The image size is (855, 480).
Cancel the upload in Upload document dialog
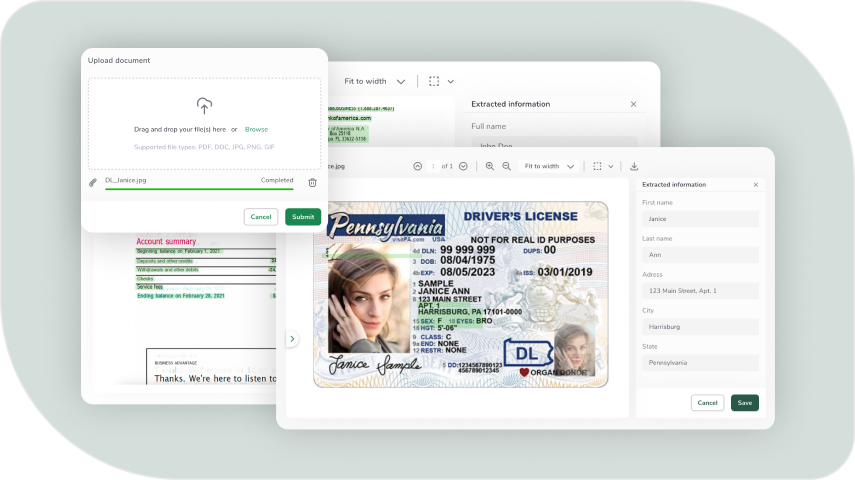pos(261,217)
